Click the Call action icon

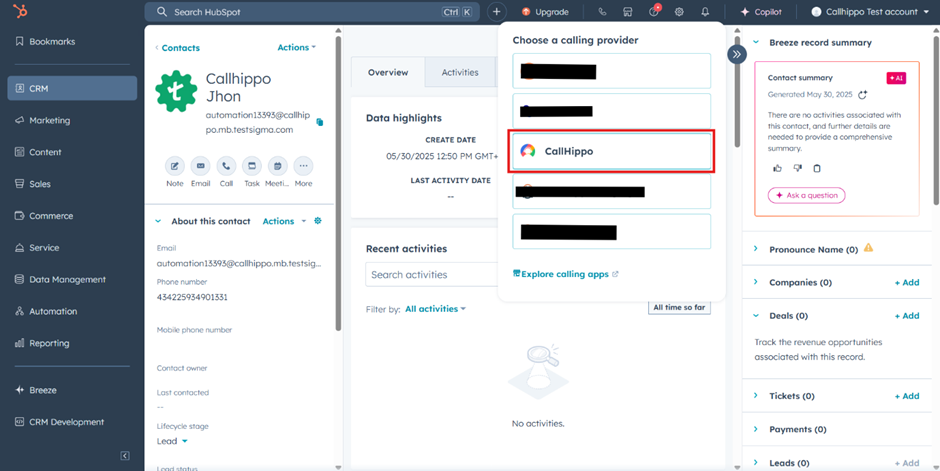pos(226,166)
